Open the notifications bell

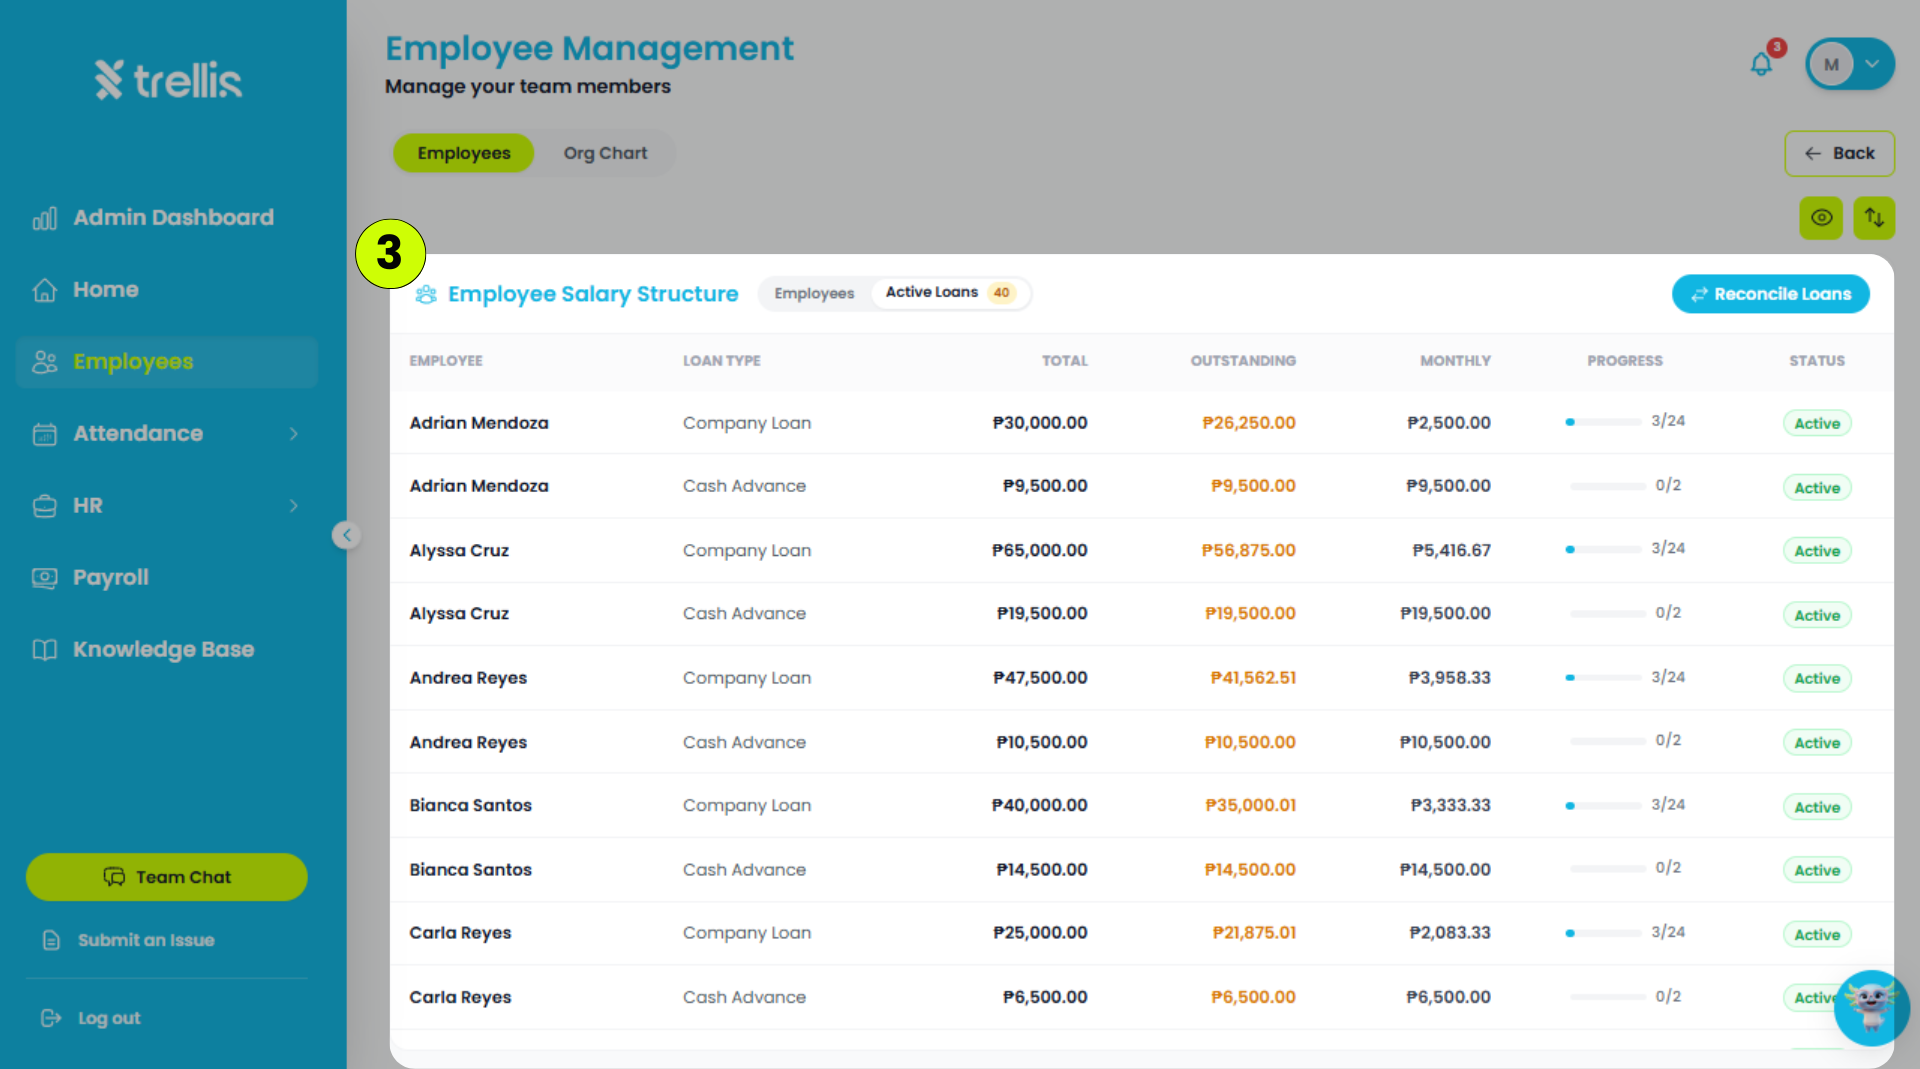pyautogui.click(x=1761, y=64)
